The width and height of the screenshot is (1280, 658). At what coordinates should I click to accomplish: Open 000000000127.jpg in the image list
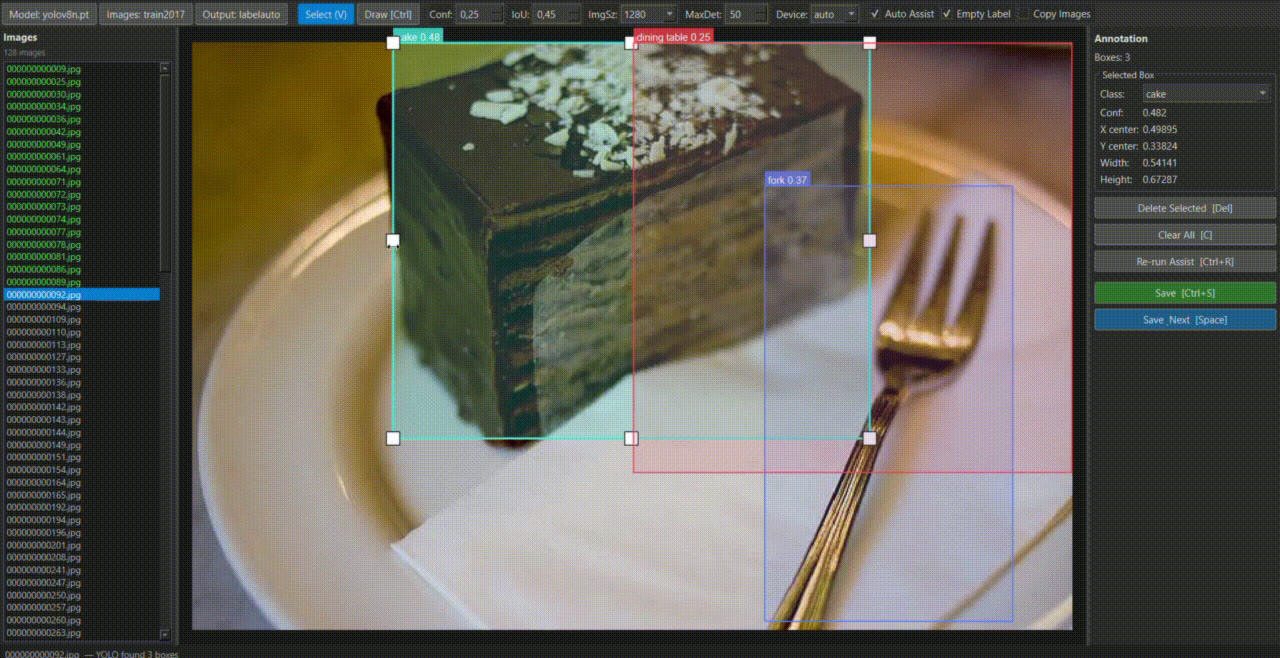point(82,357)
